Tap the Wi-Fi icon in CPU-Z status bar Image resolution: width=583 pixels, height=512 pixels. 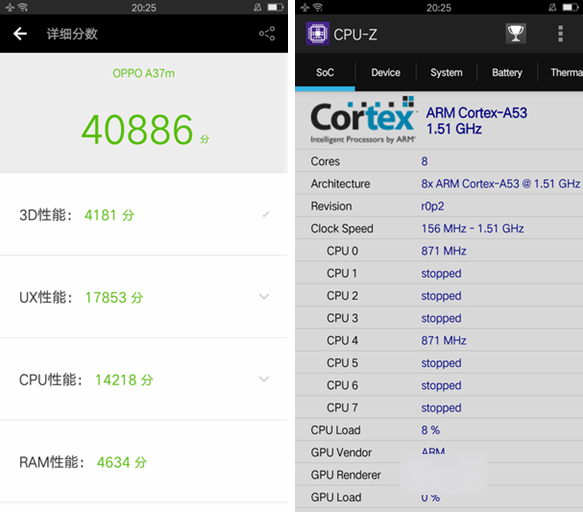click(318, 7)
